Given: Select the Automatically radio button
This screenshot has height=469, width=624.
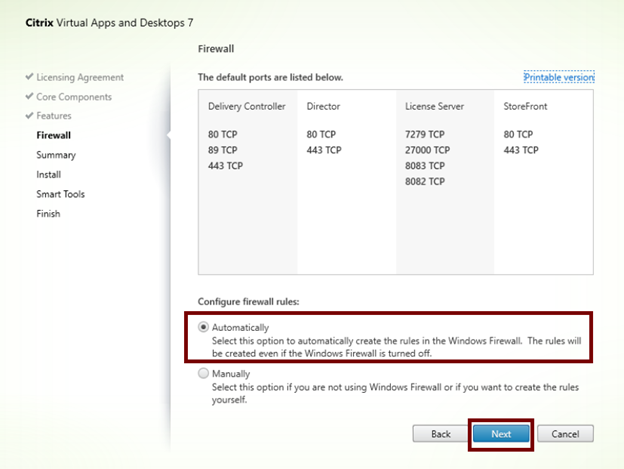Looking at the screenshot, I should pyautogui.click(x=203, y=327).
